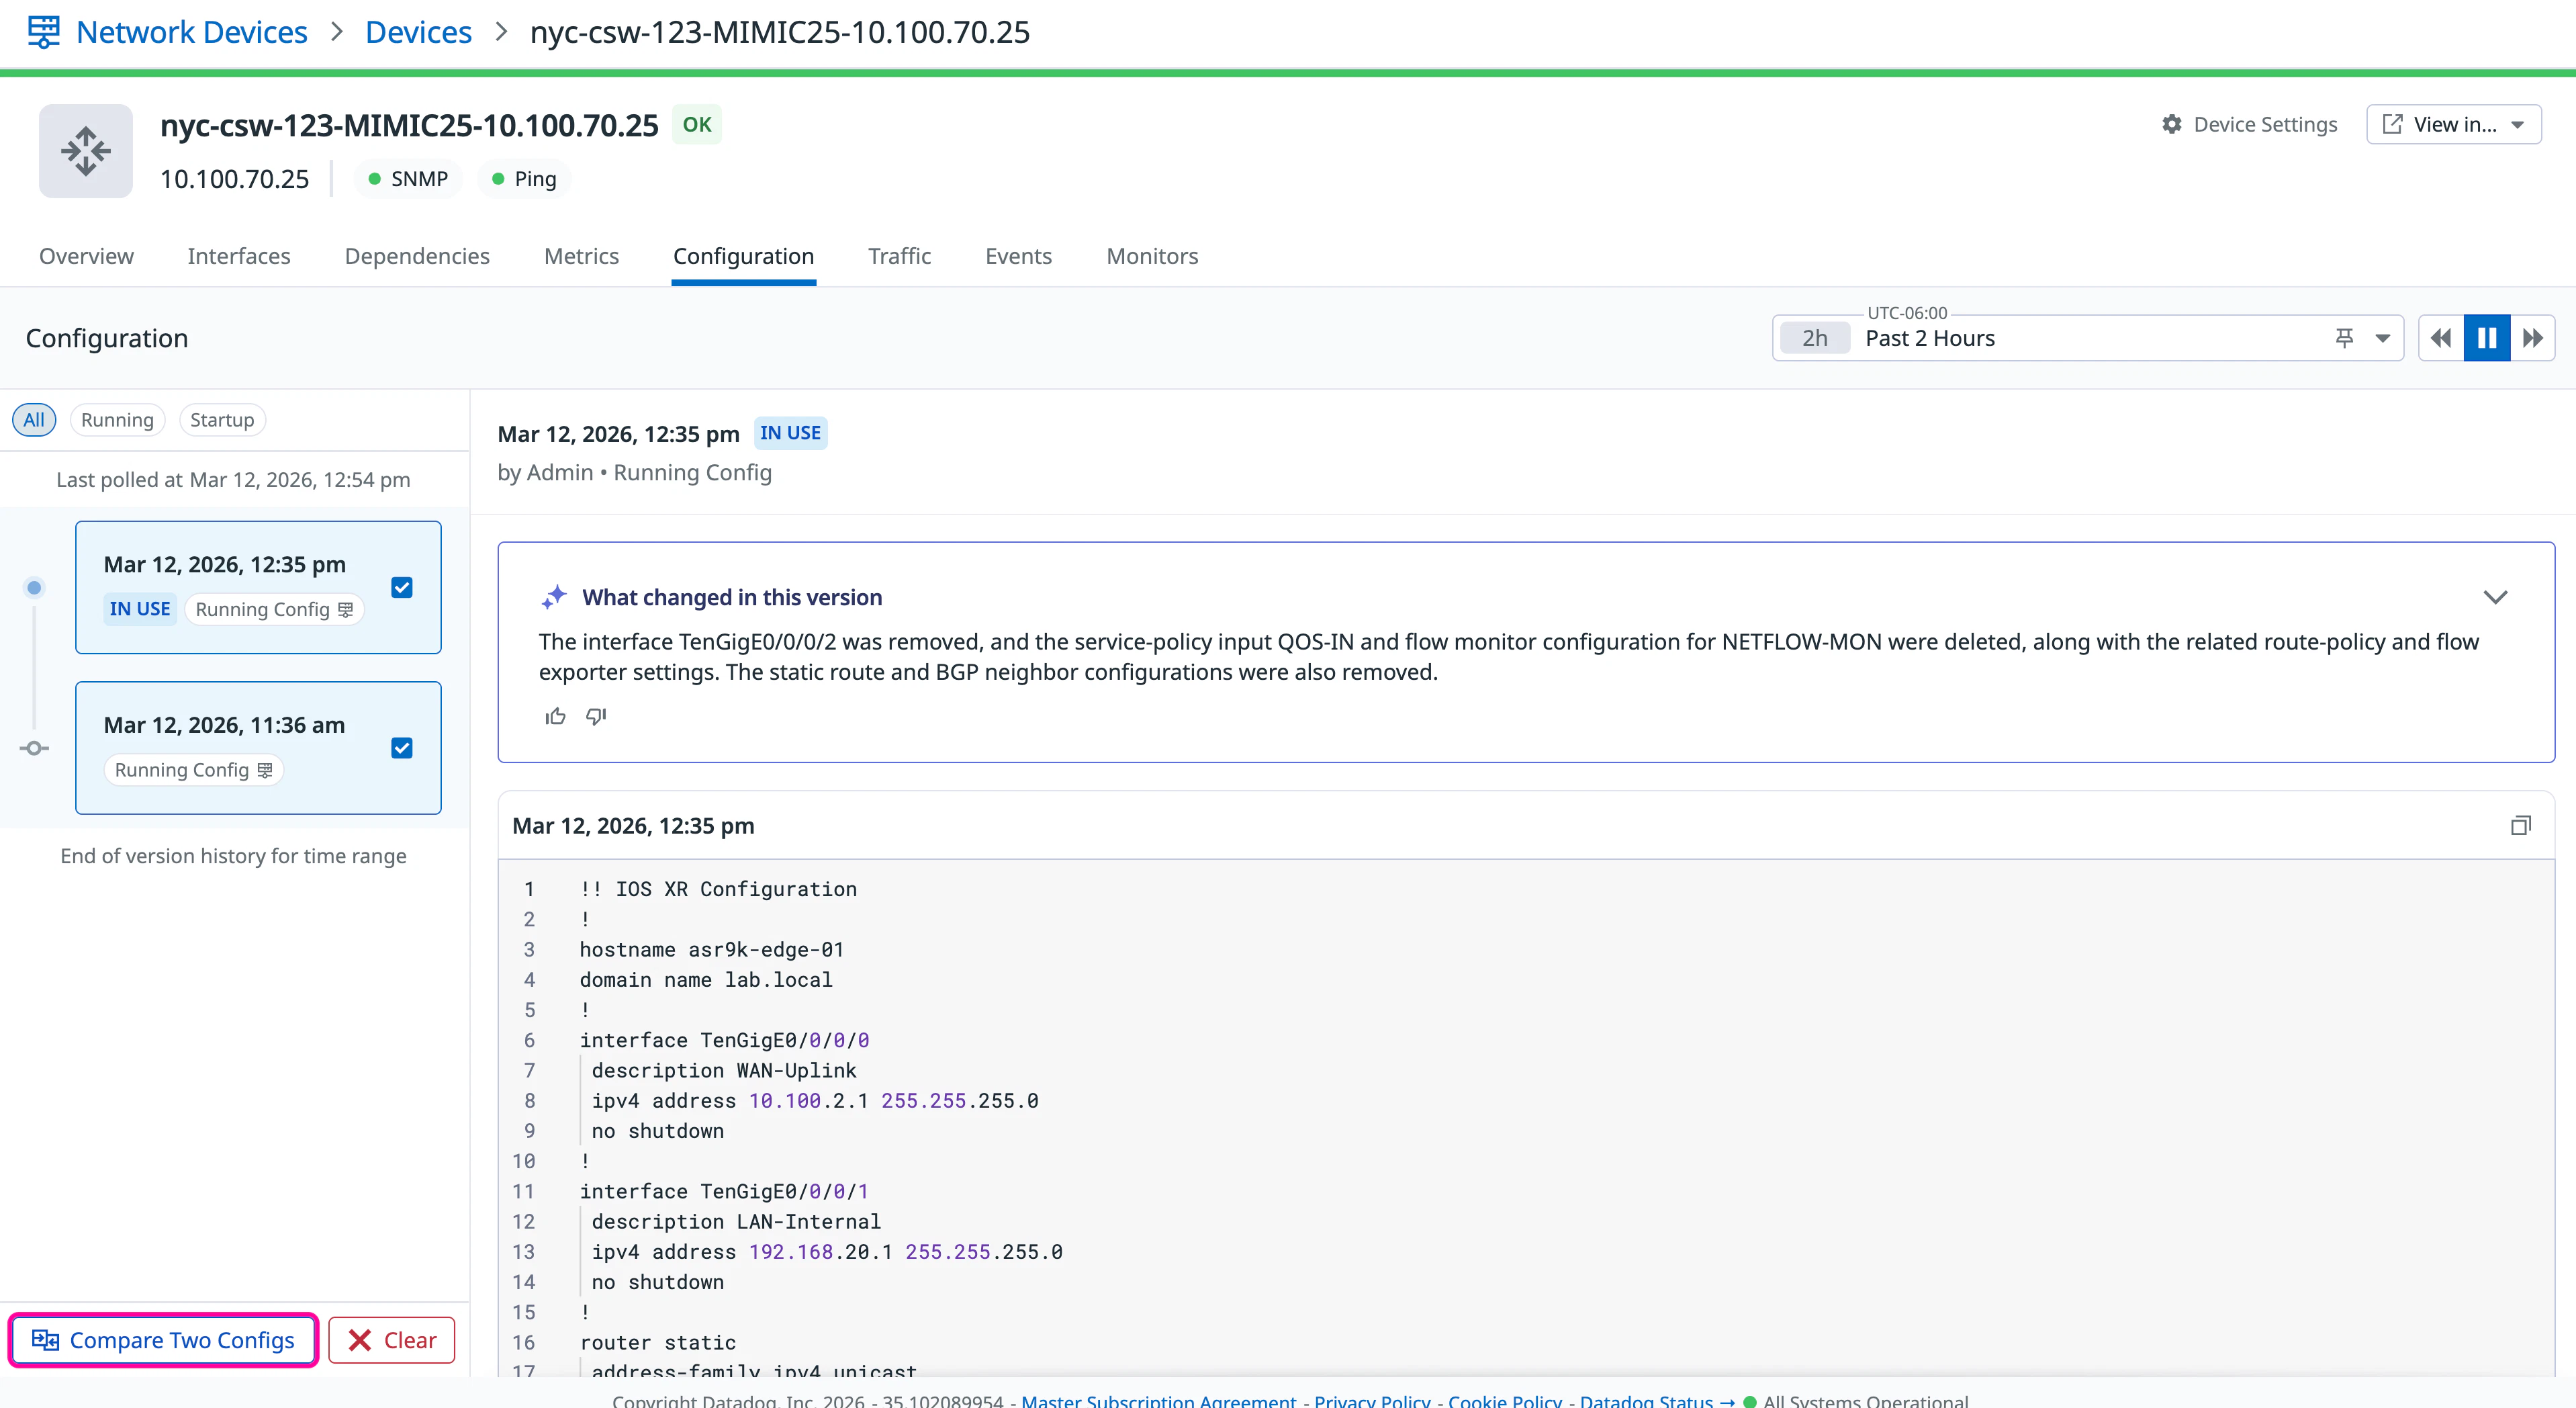Click the Network Devices breadcrumb icon

[x=43, y=31]
